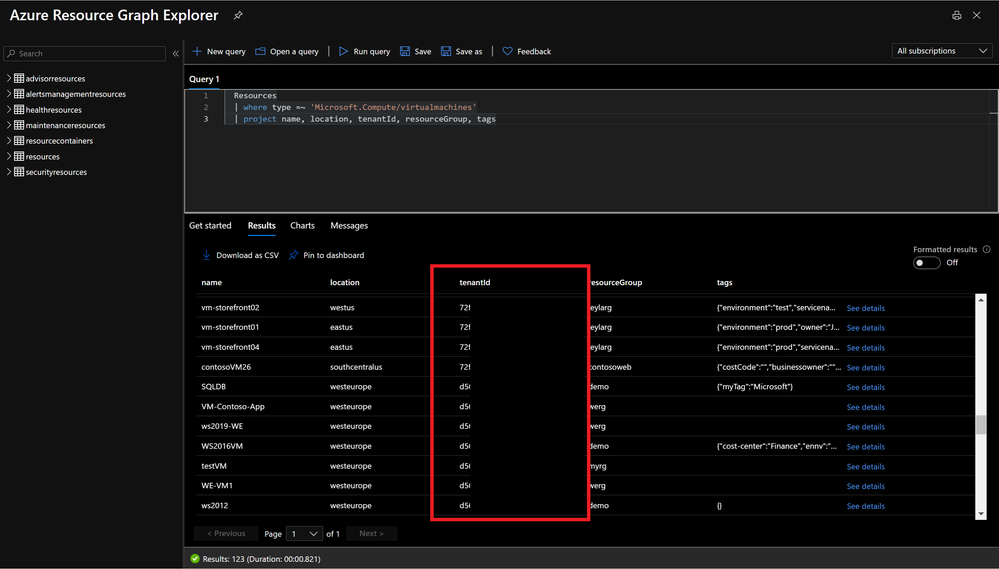
Task: Click the New query plus icon
Action: pos(197,51)
